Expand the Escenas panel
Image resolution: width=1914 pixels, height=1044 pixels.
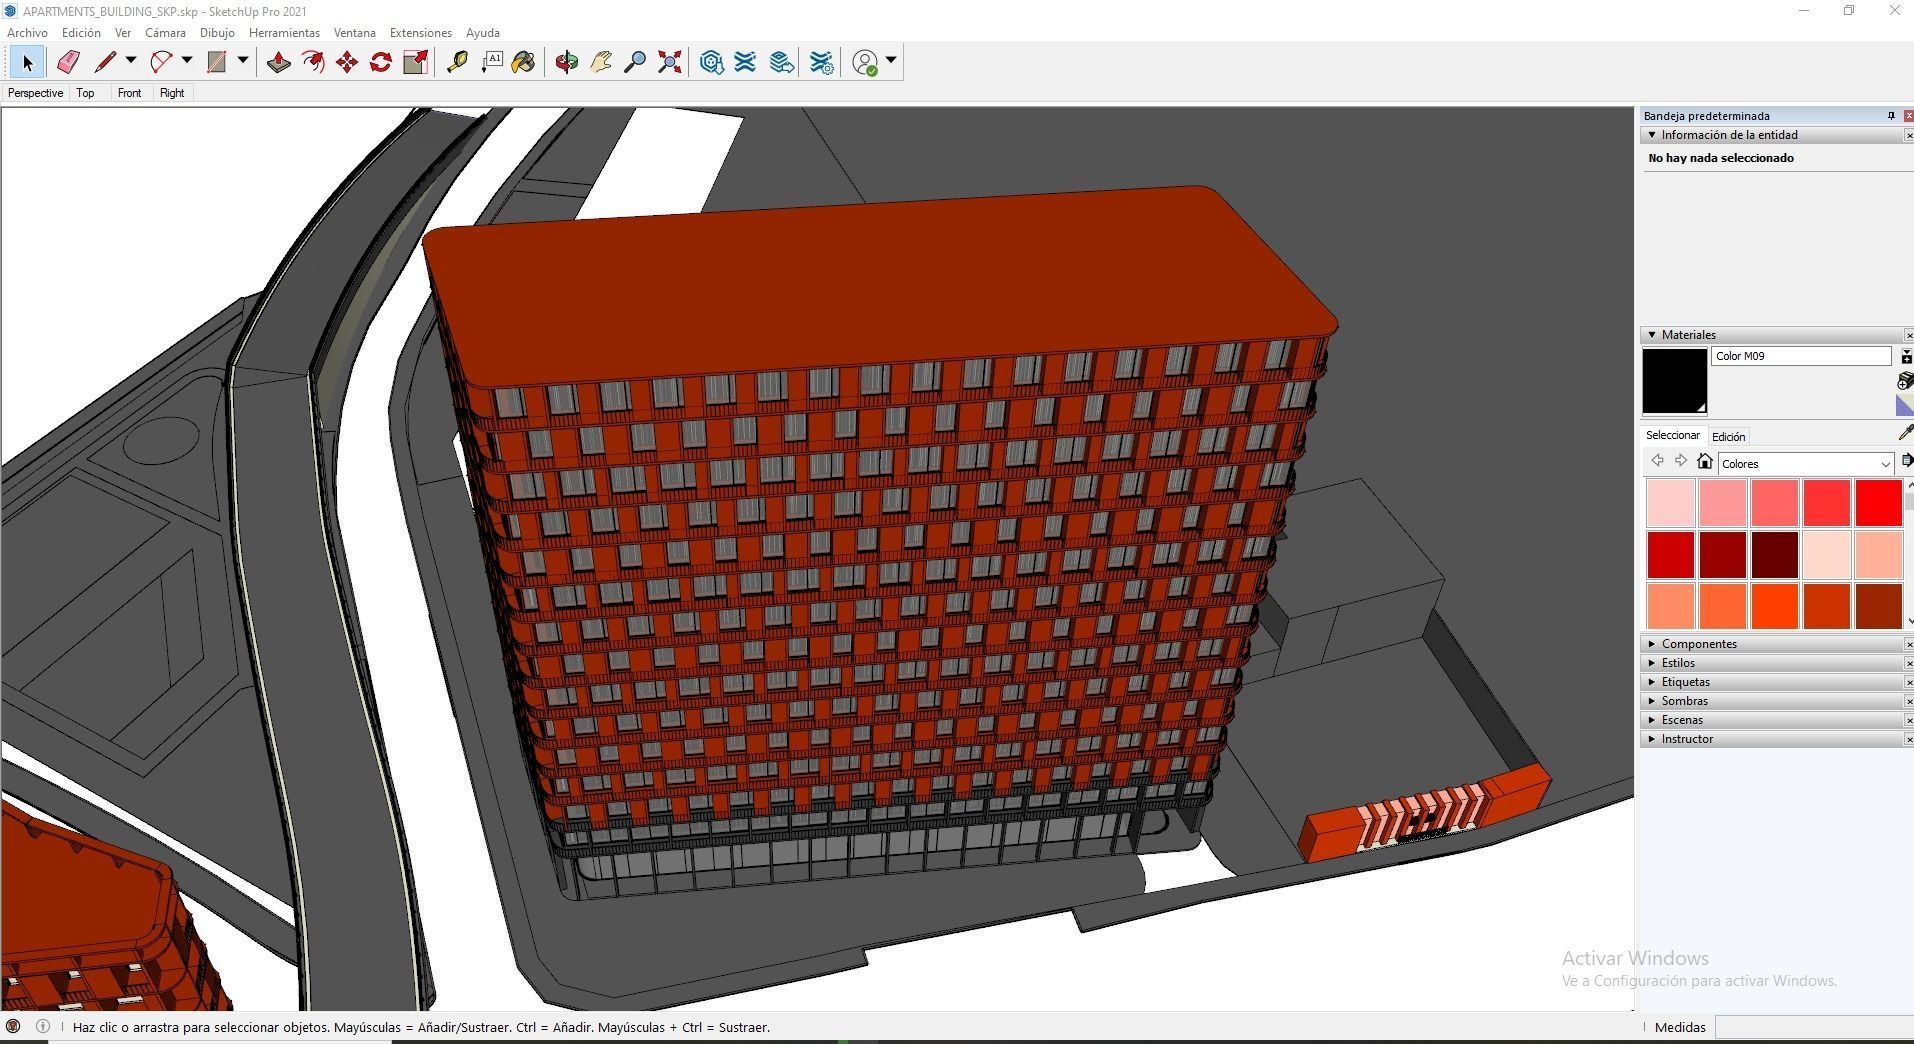point(1652,720)
